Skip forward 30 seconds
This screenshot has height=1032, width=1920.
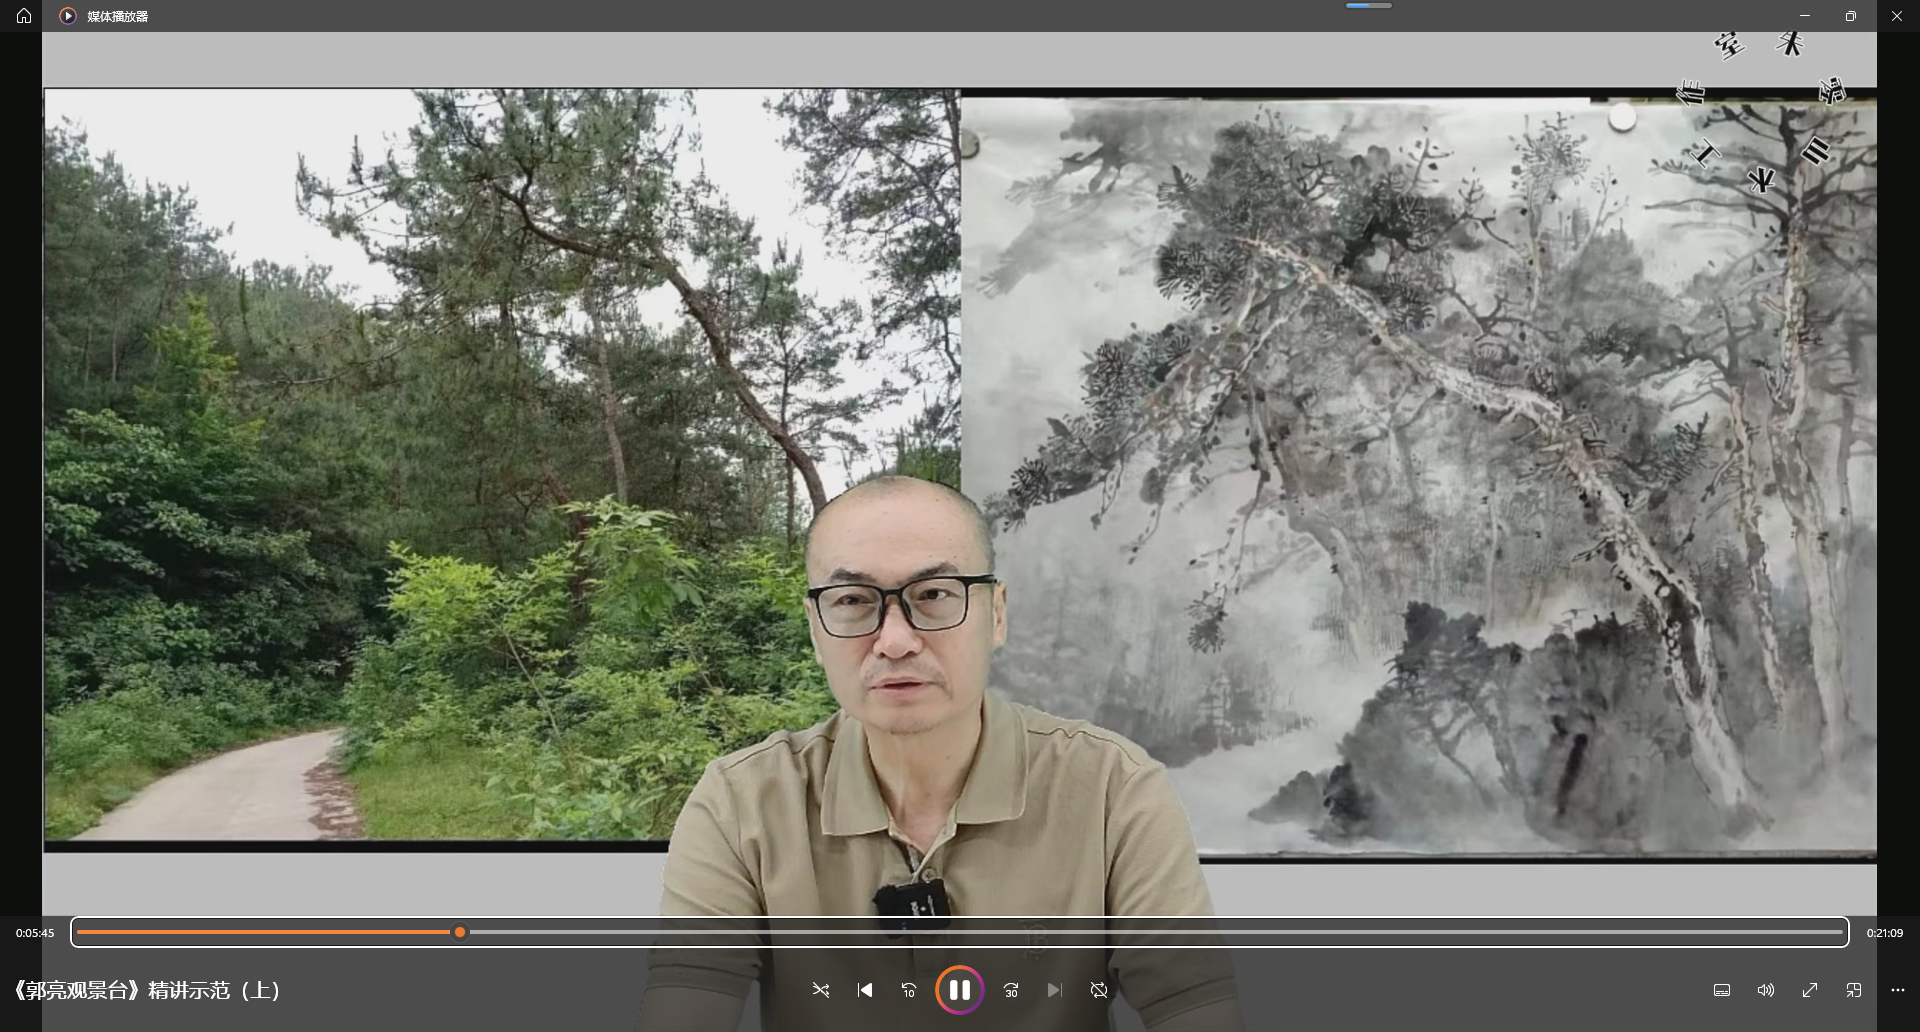click(1011, 990)
